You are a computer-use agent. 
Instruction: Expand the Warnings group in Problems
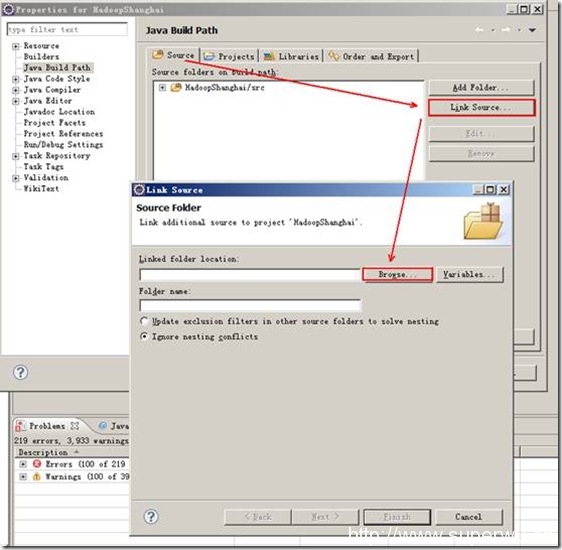click(x=23, y=477)
